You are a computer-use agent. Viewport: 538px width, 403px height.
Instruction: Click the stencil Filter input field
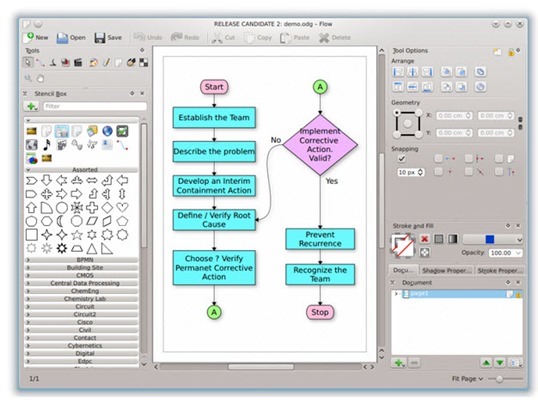pos(95,106)
